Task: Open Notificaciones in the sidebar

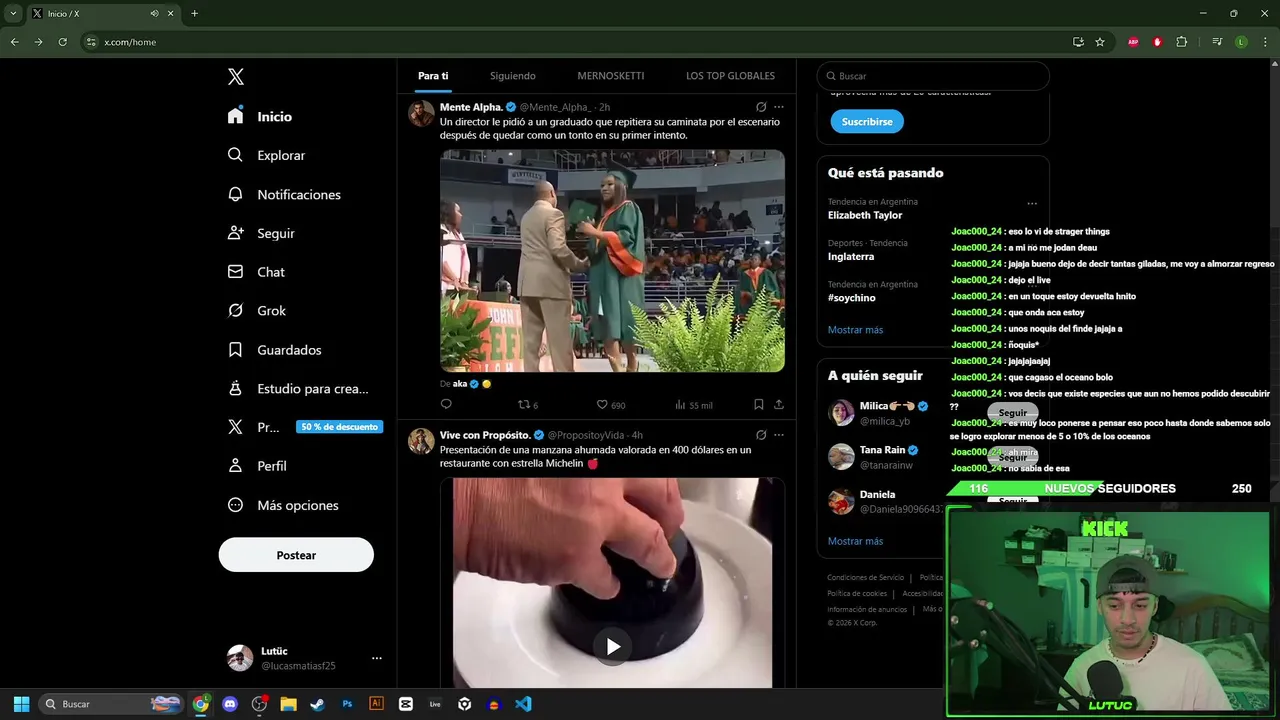Action: coord(284,194)
